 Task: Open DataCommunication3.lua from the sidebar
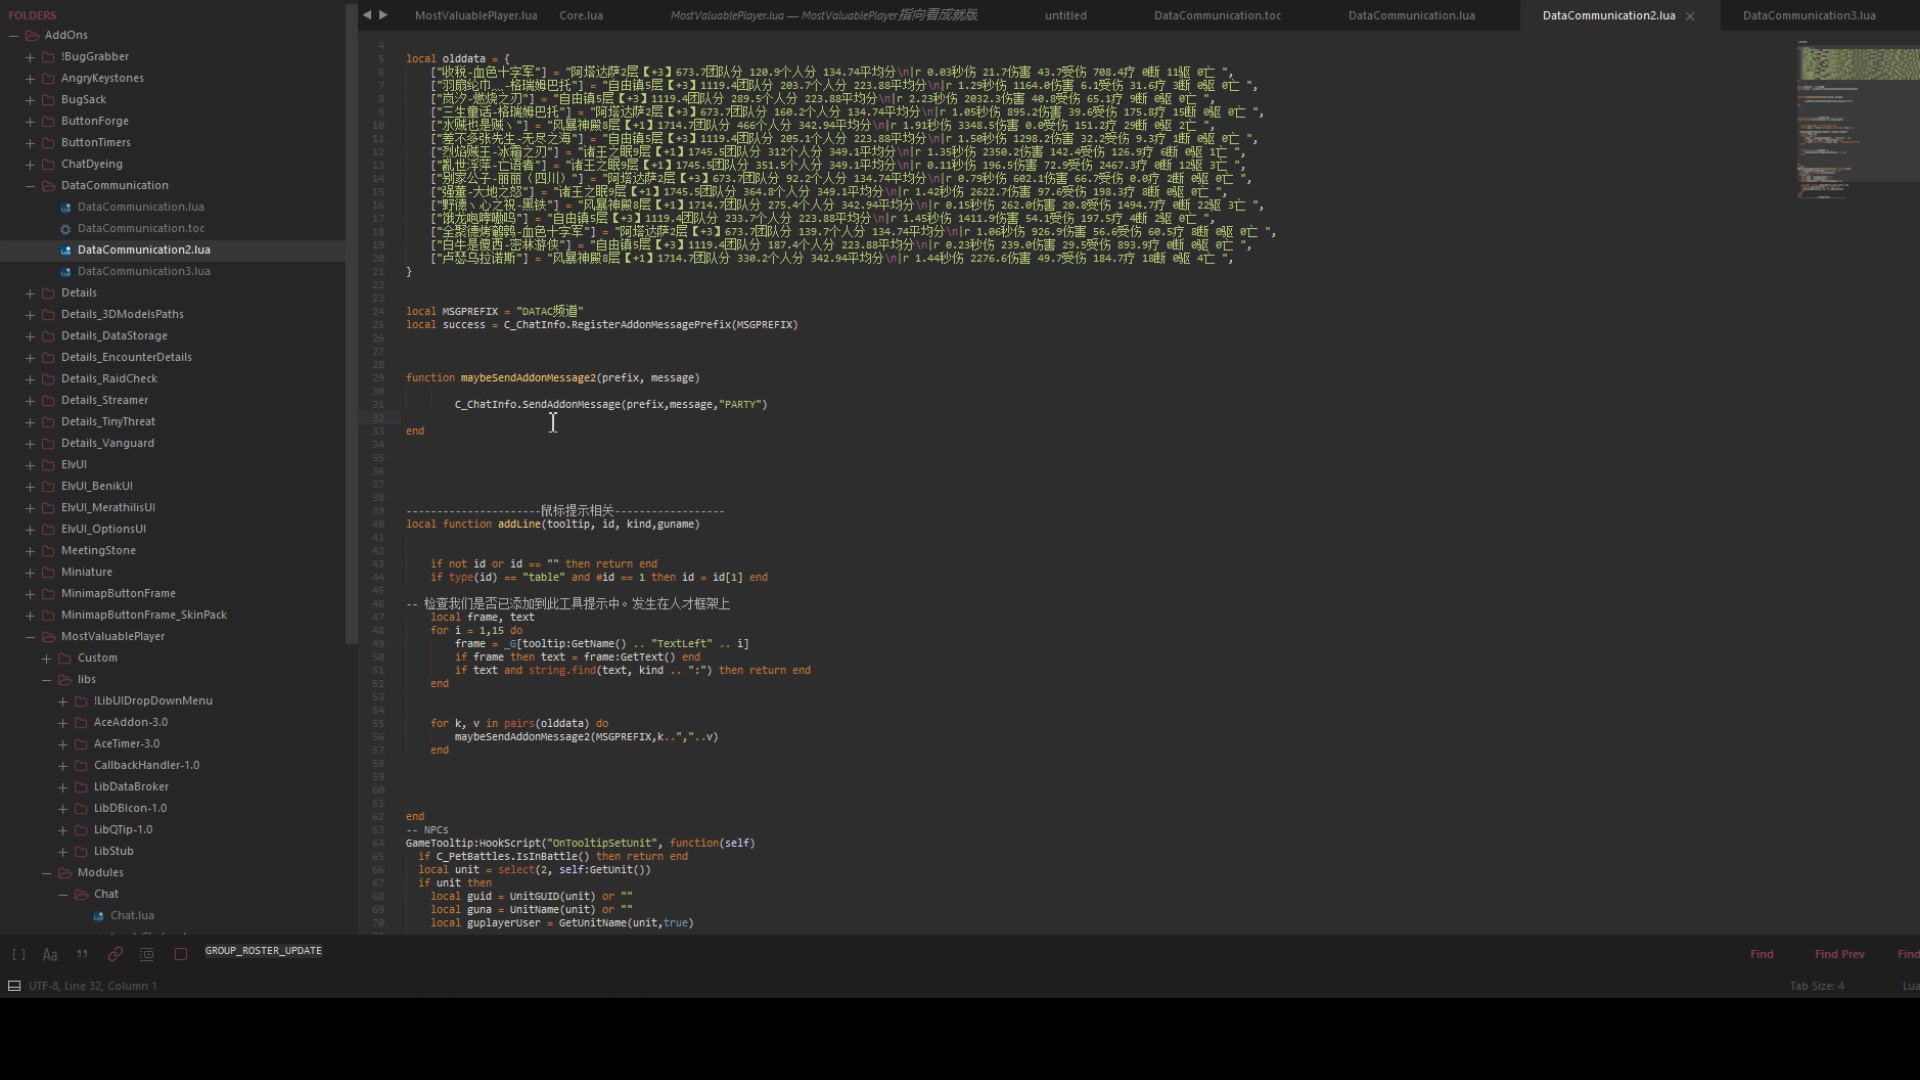click(144, 272)
